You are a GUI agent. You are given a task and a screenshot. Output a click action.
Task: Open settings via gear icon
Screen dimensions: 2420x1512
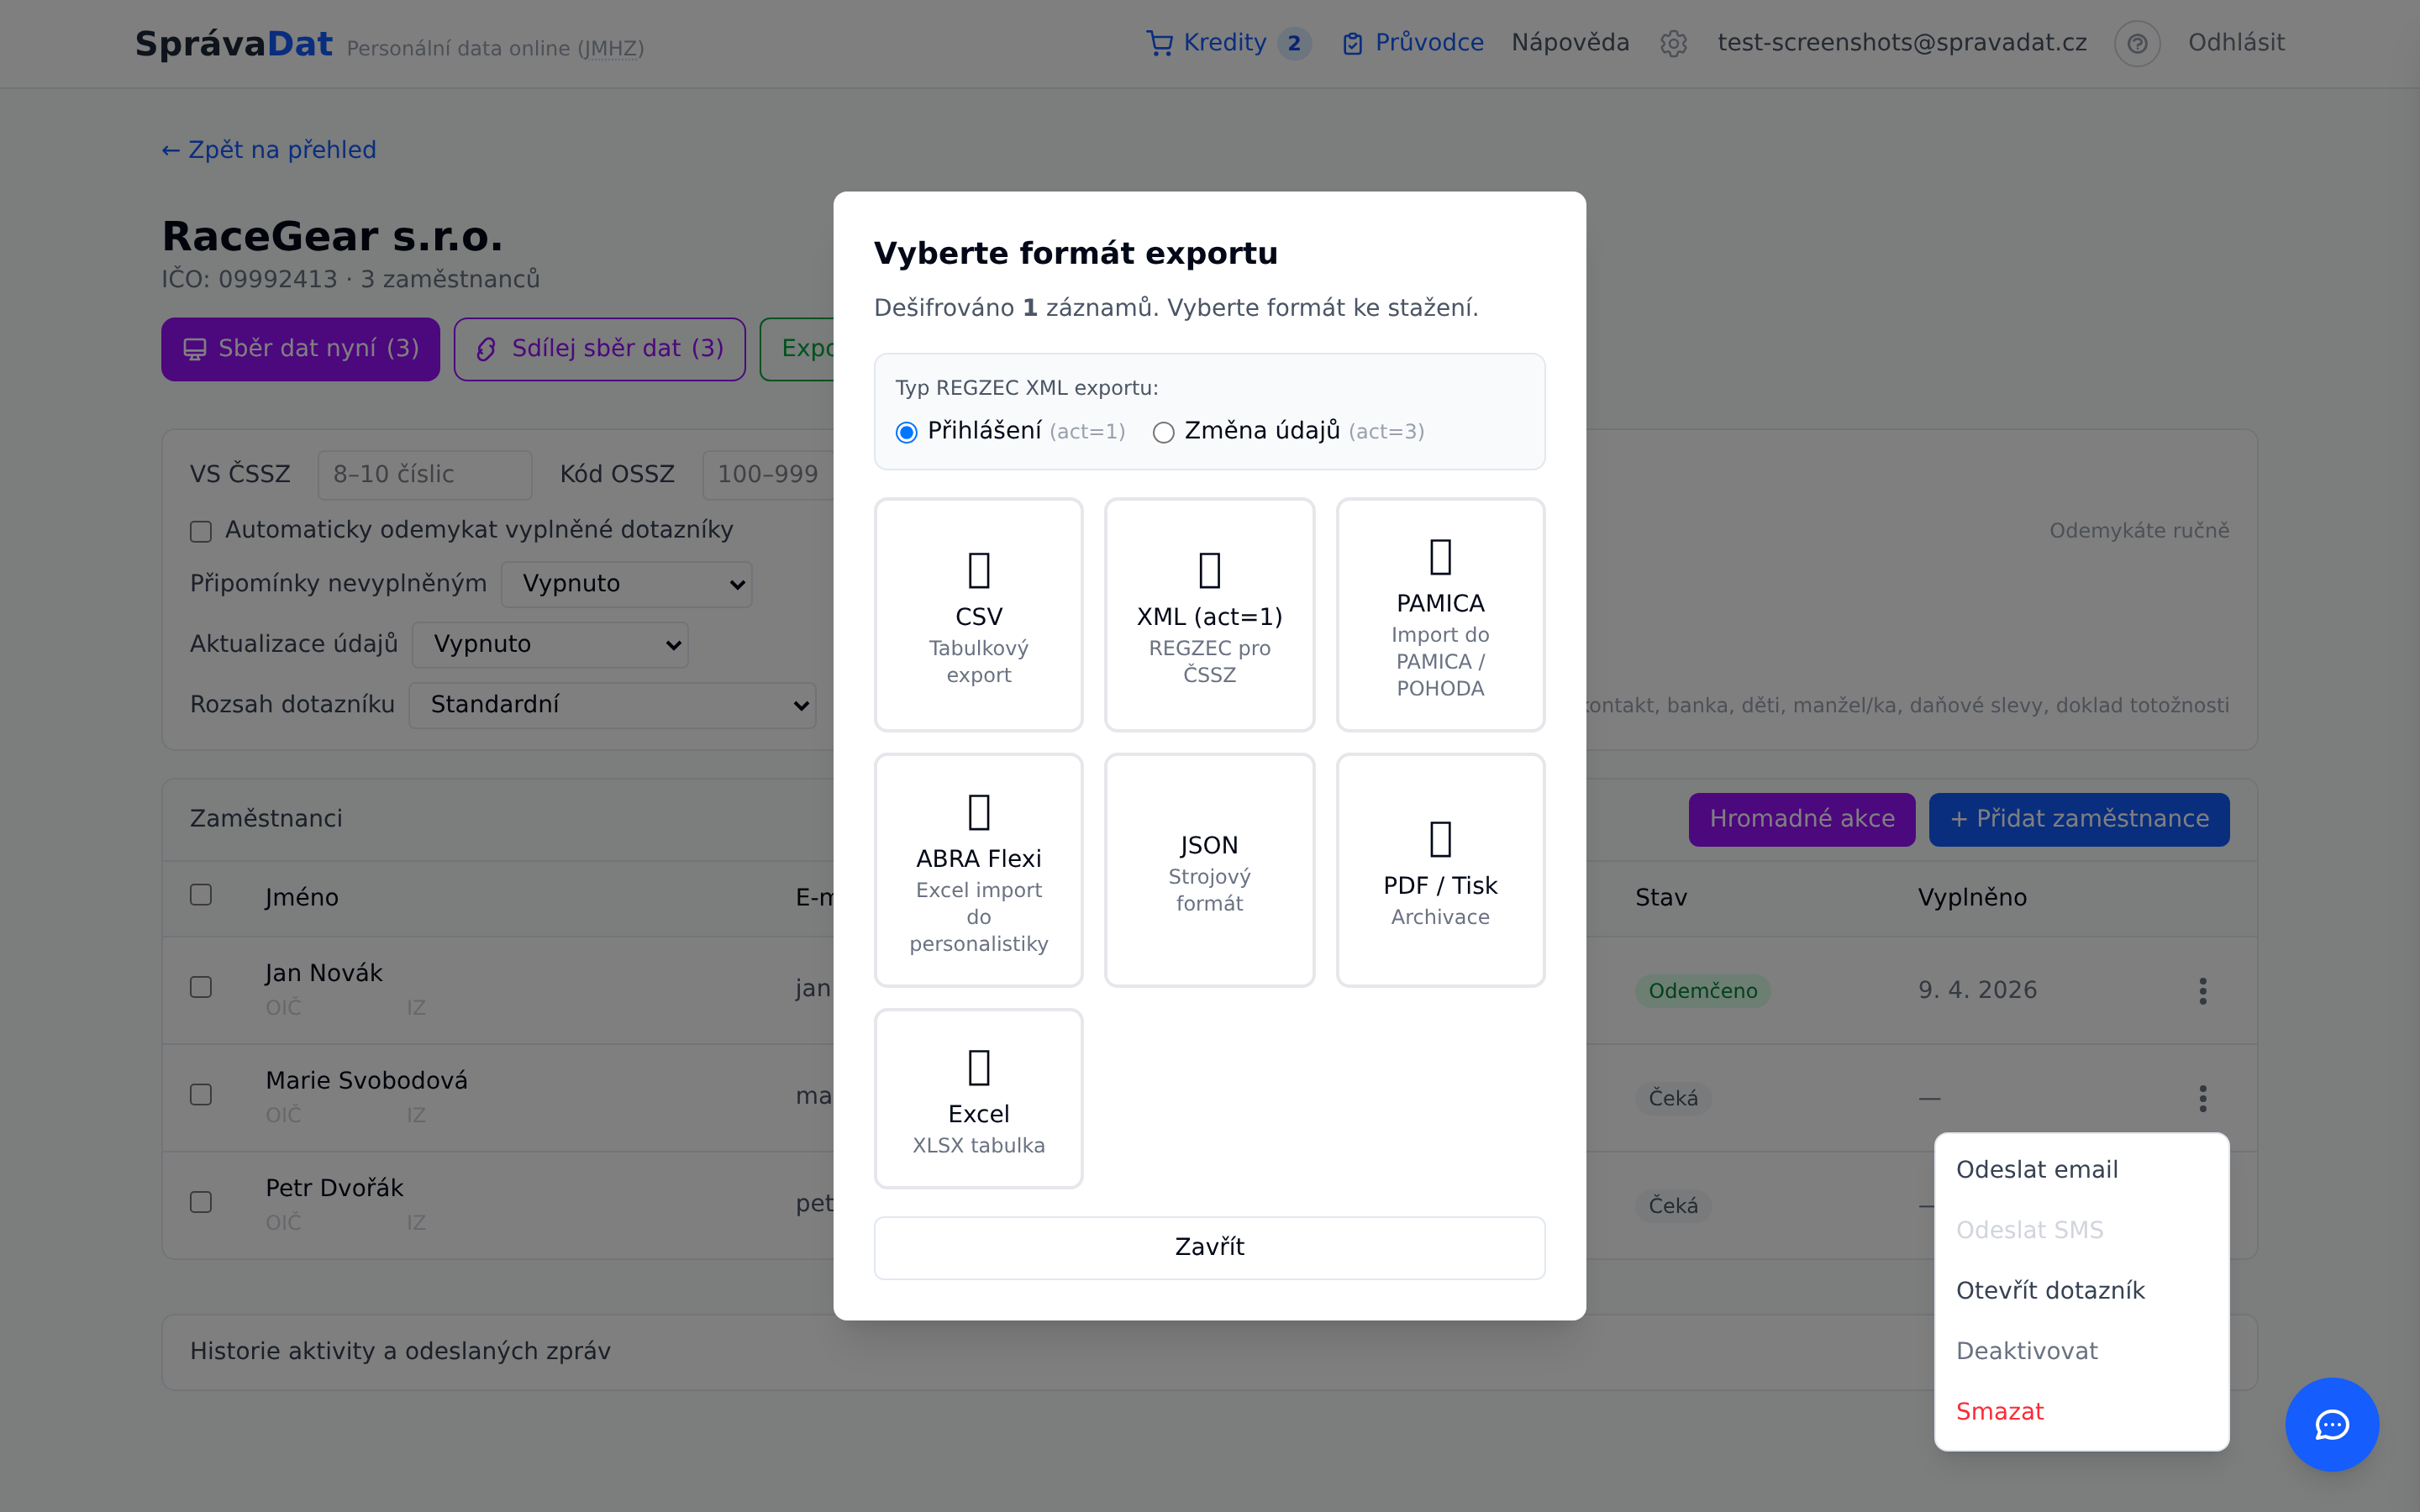[x=1673, y=44]
